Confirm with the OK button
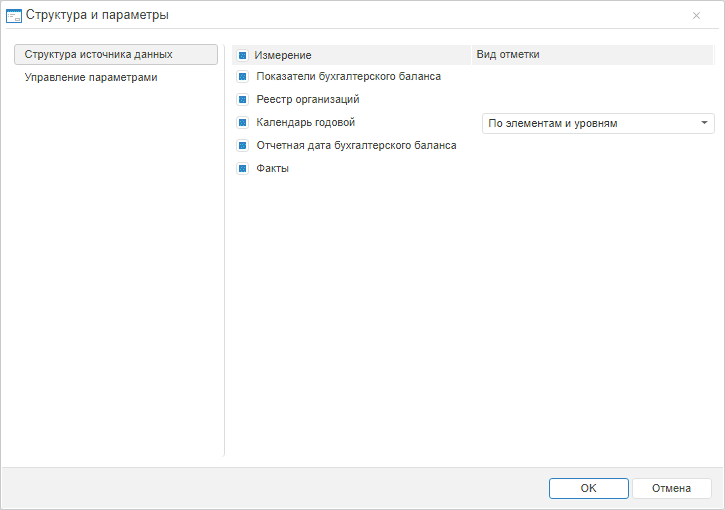Viewport: 725px width, 510px height. (588, 488)
